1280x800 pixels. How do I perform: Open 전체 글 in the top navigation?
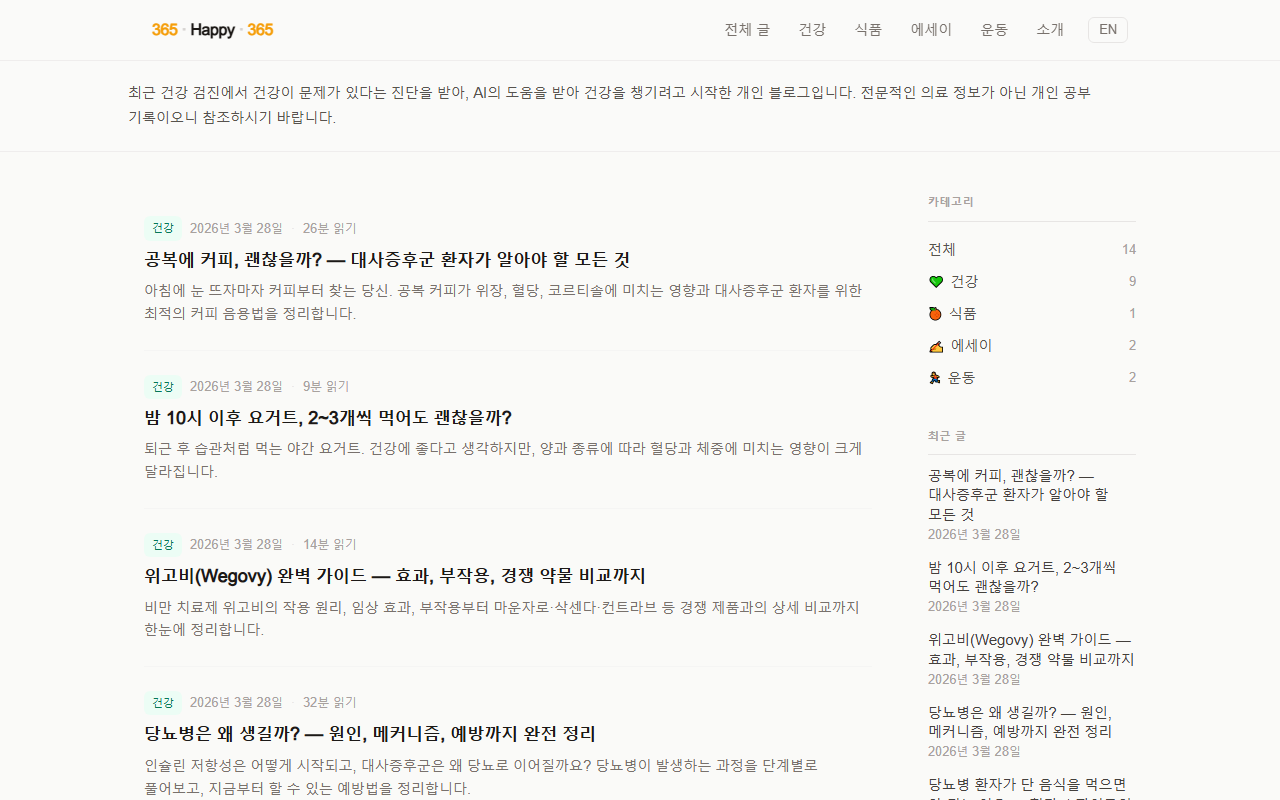[x=747, y=30]
